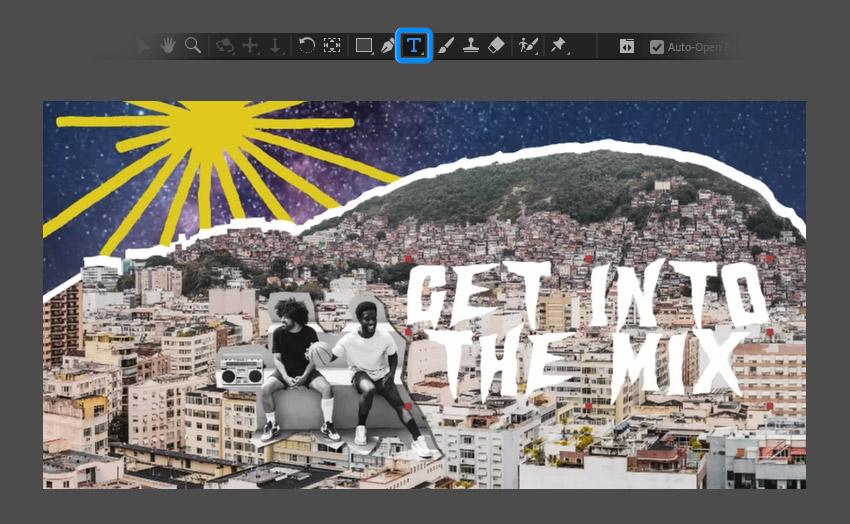
Task: Click the boombox cutout in the composition
Action: click(241, 370)
